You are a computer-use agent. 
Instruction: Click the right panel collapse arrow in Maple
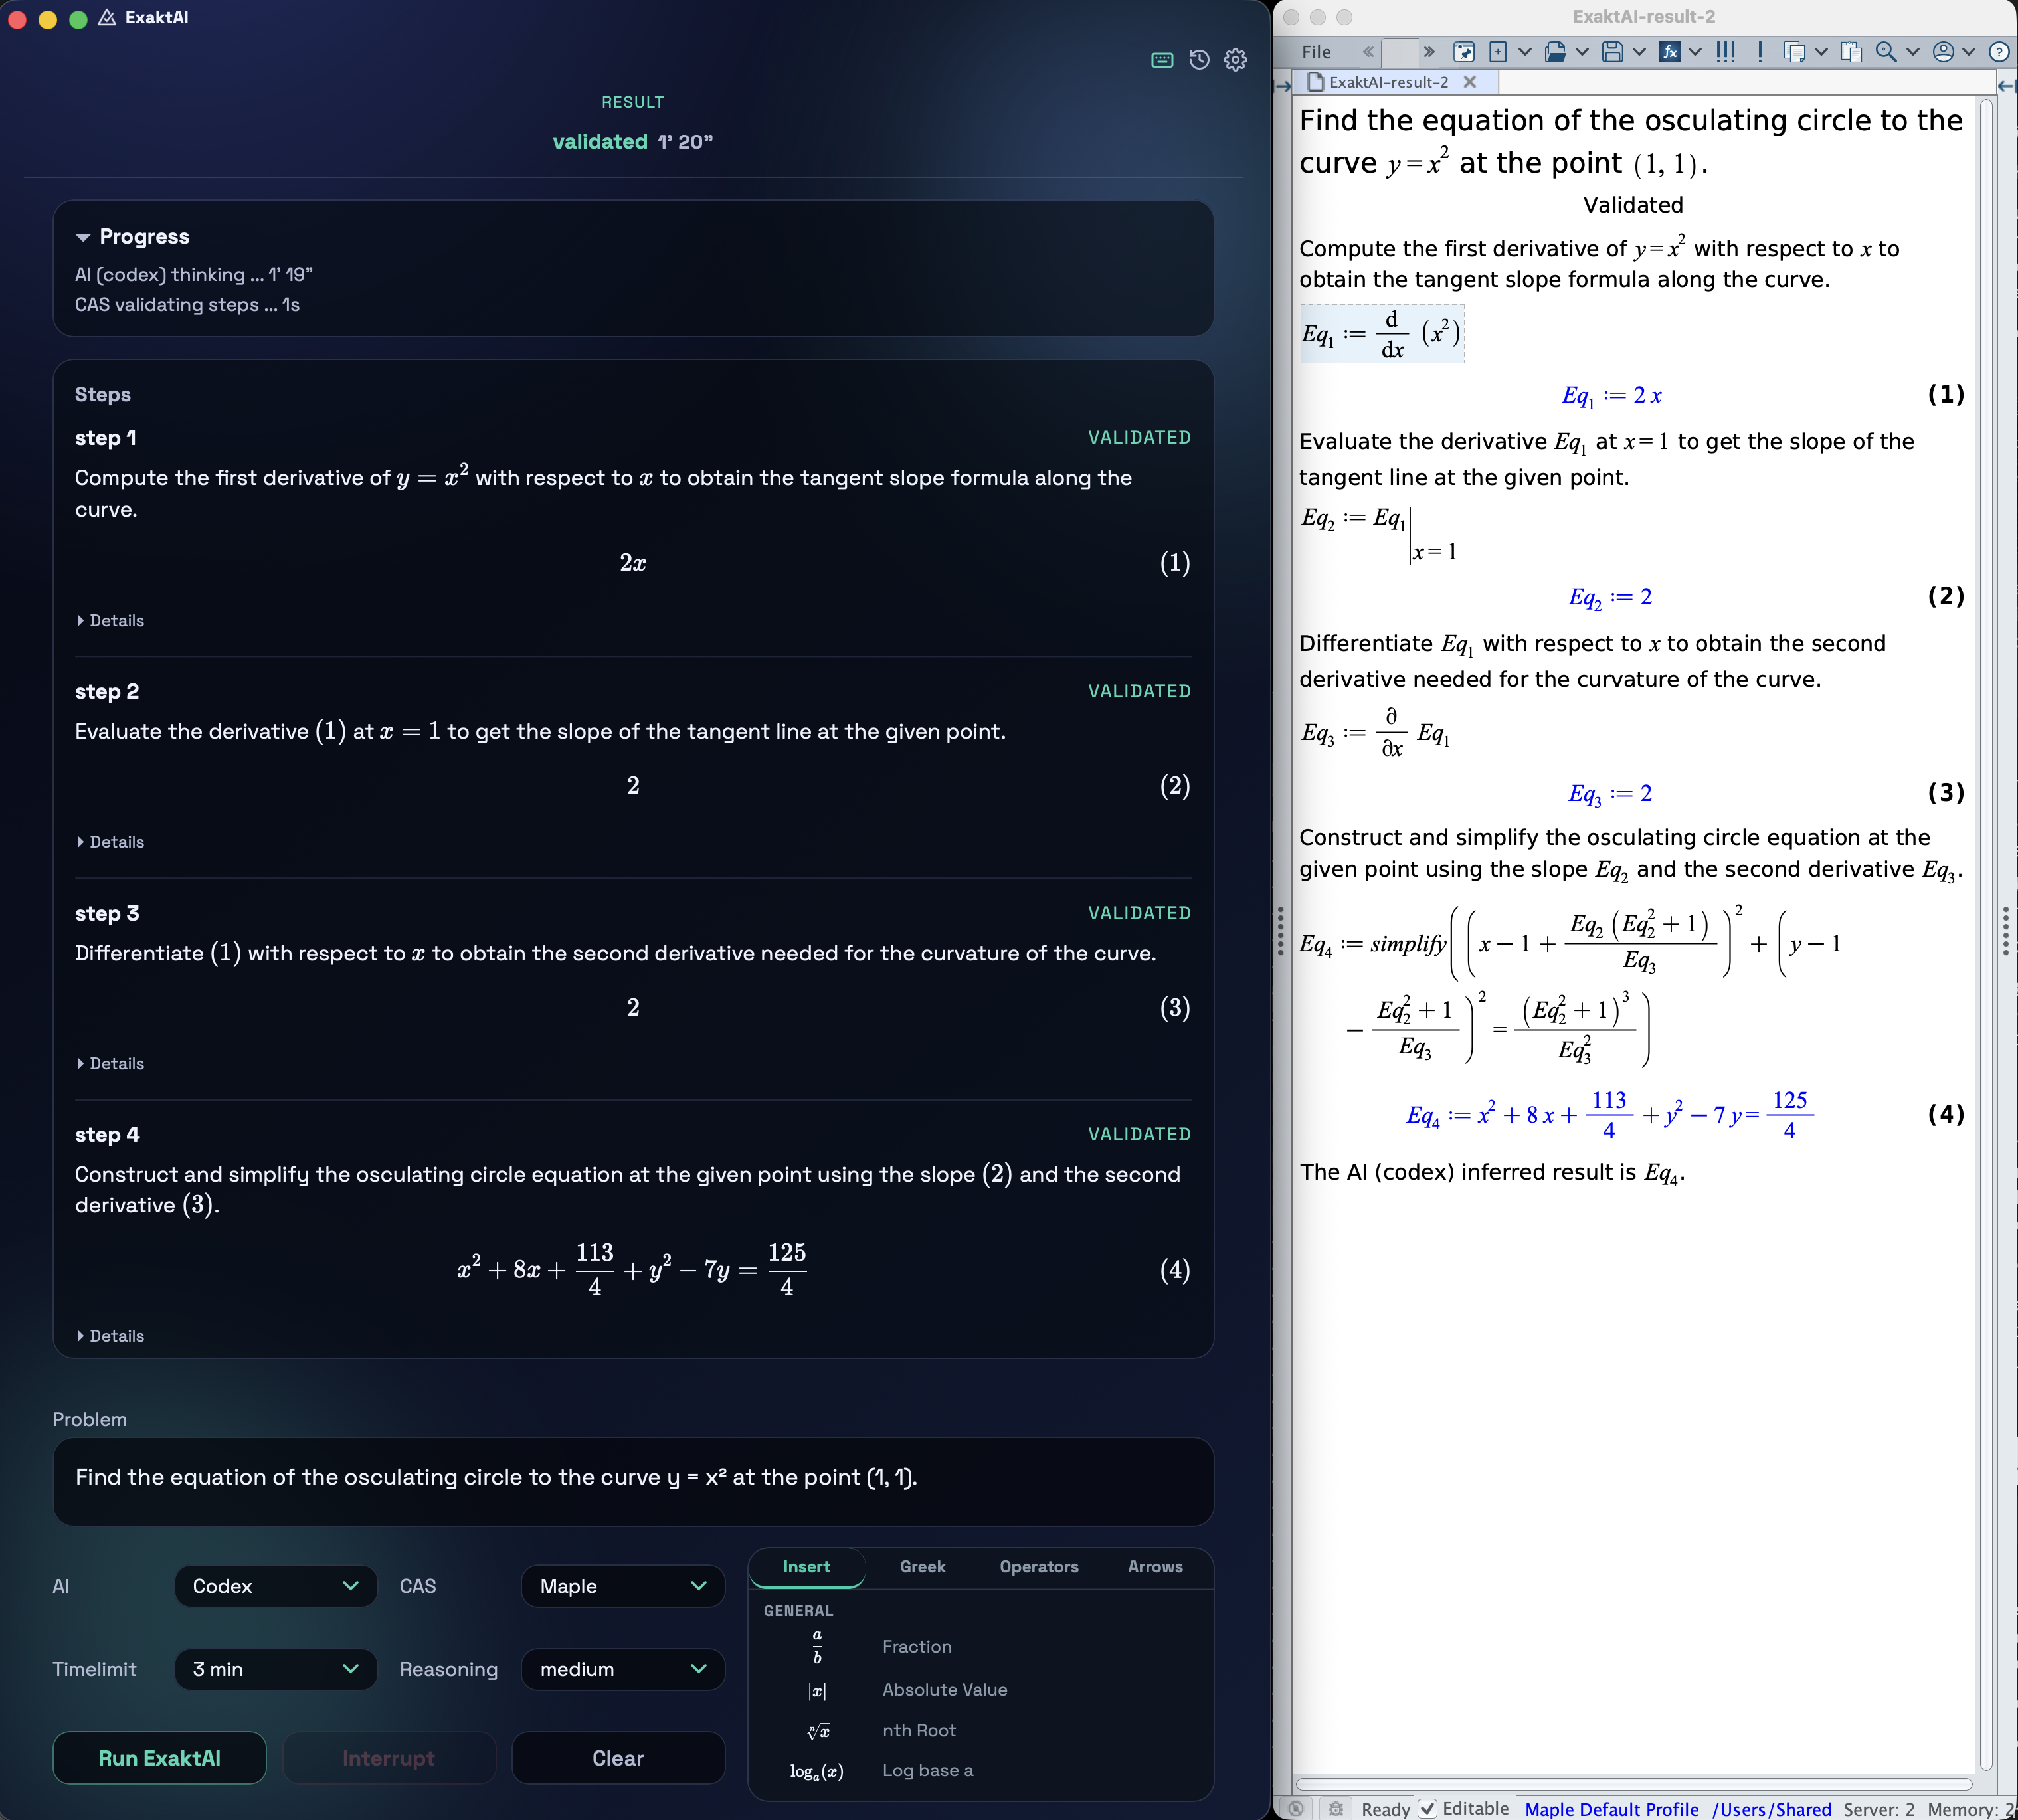coord(2006,86)
